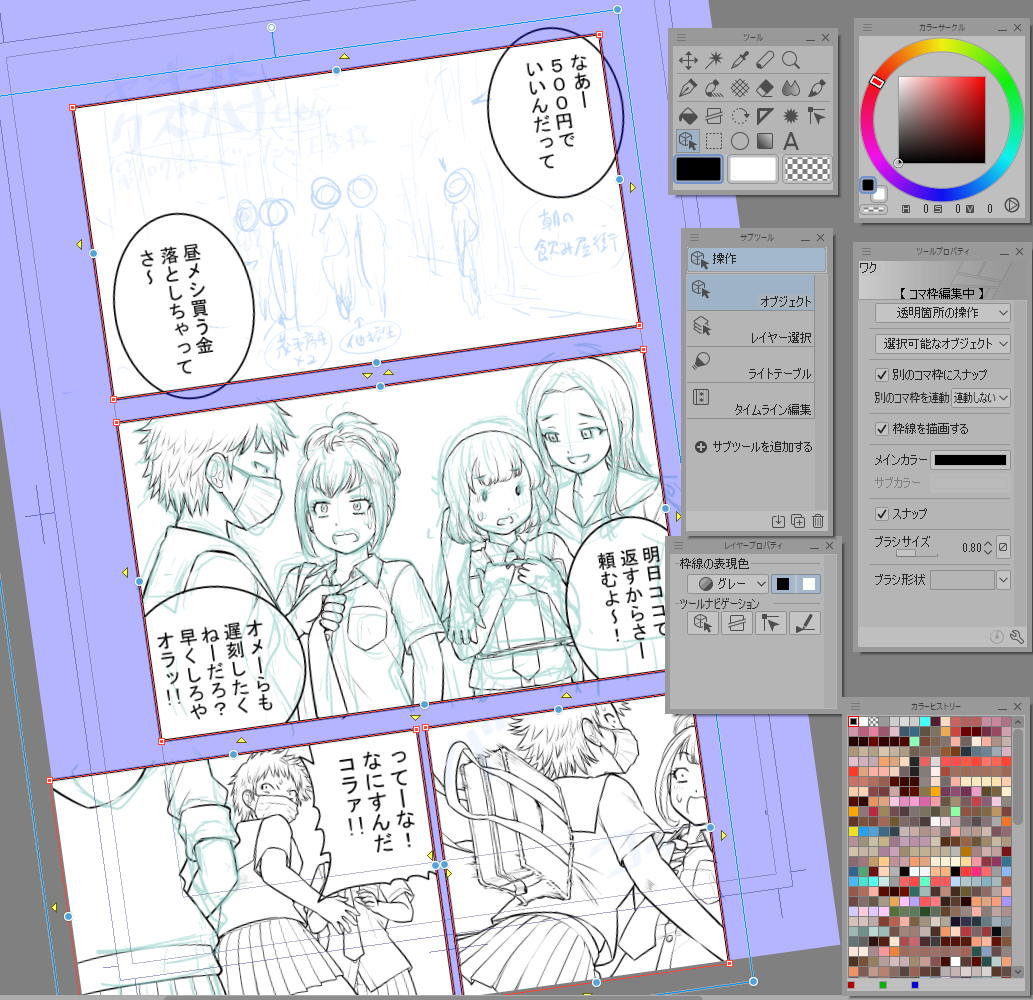Select the Pen nib tool
The image size is (1033, 1000).
pos(688,88)
